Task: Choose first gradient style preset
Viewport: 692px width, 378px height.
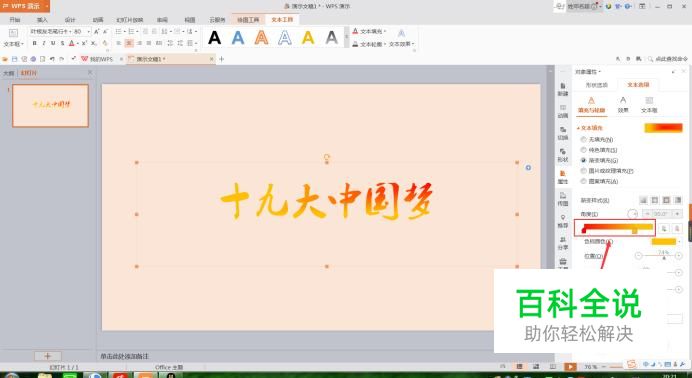Action: (x=643, y=200)
